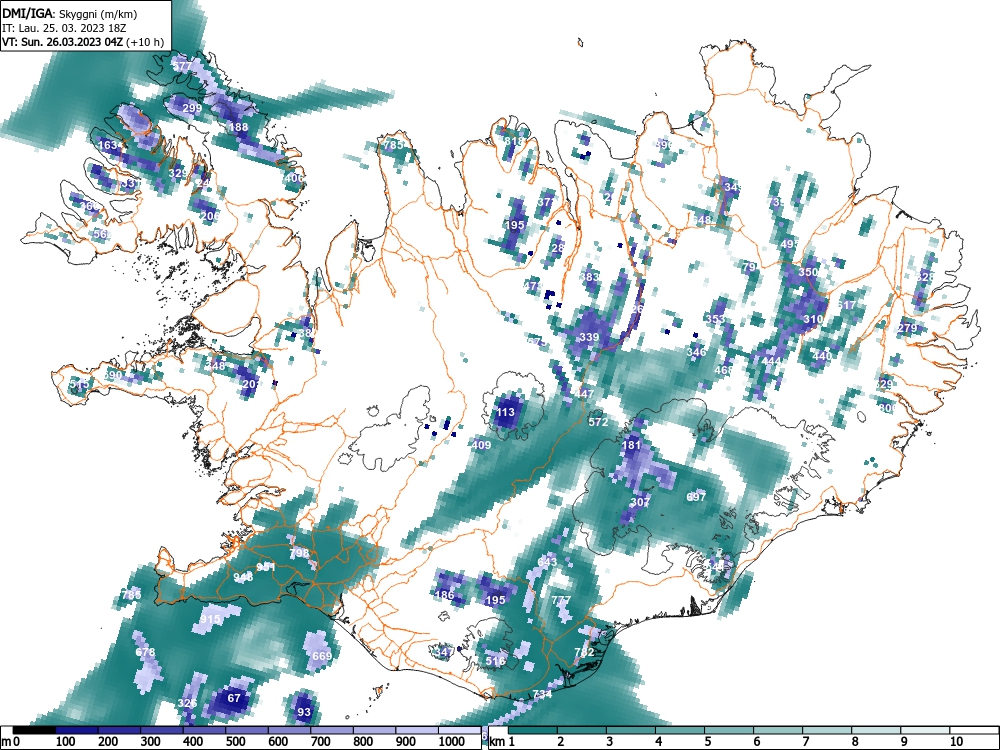Click the visibility value 577 in the Westfjords
Image resolution: width=1000 pixels, height=750 pixels.
pyautogui.click(x=182, y=66)
